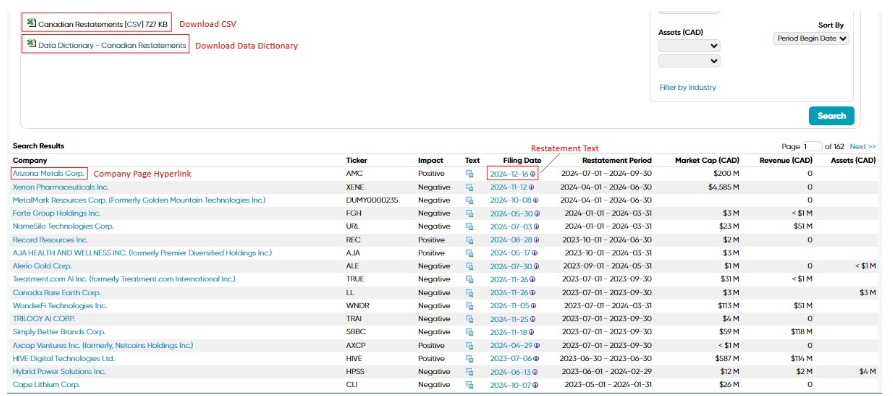Open Data Dictionary - Canadian Restatements link

click(x=112, y=45)
